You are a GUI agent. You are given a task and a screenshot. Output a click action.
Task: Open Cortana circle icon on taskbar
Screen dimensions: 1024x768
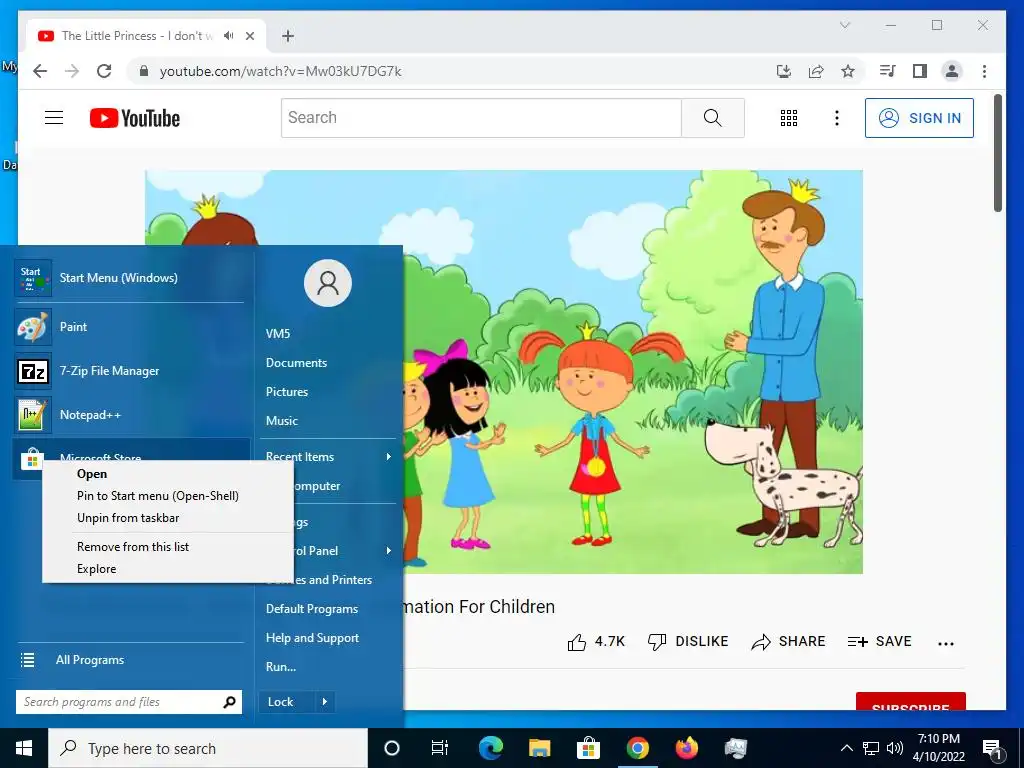click(x=392, y=748)
